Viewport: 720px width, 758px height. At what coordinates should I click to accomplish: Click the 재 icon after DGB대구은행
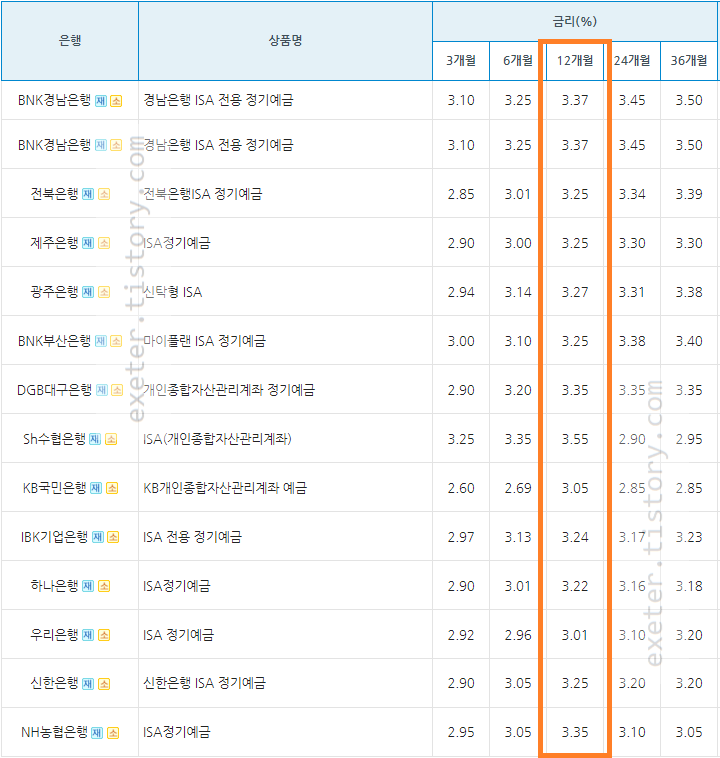(x=102, y=390)
